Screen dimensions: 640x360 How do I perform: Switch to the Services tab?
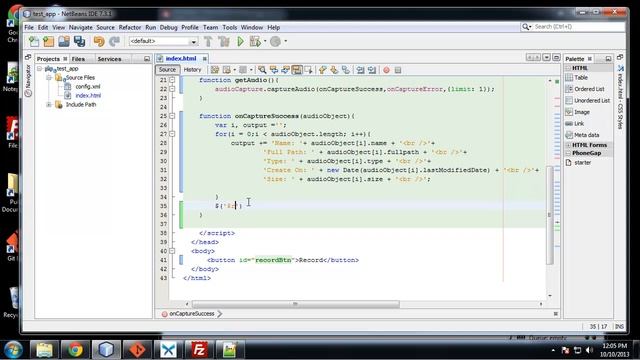coord(109,59)
